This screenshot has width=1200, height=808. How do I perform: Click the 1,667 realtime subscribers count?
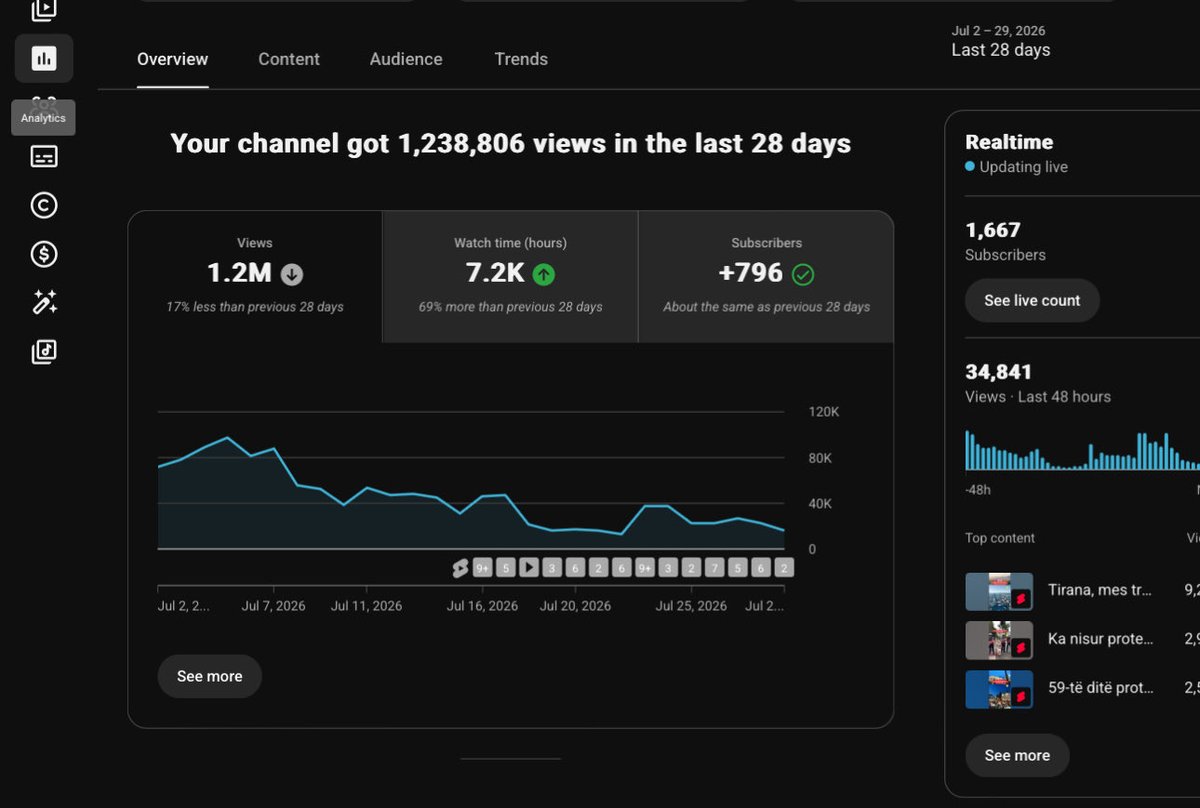[993, 230]
